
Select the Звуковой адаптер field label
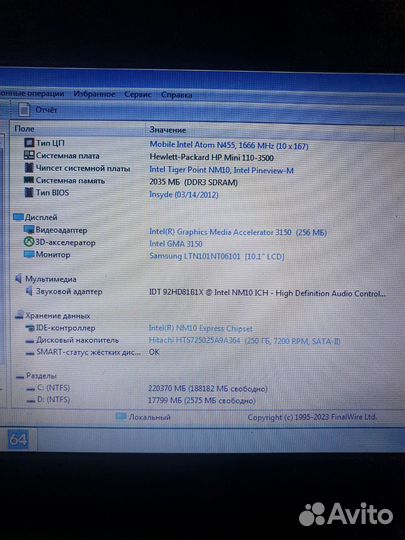[69, 291]
